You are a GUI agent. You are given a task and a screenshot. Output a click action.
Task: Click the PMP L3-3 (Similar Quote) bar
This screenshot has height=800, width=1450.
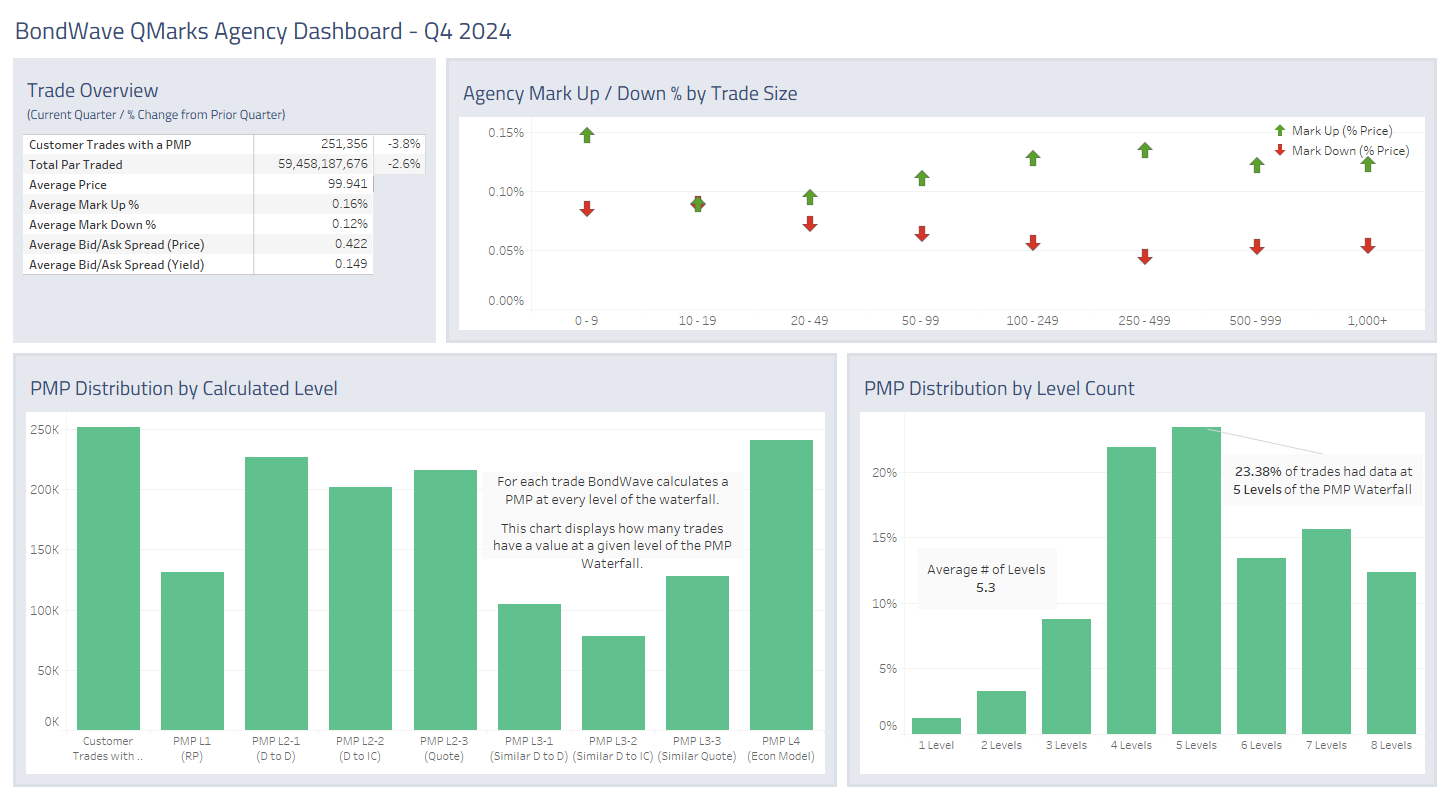pos(697,653)
